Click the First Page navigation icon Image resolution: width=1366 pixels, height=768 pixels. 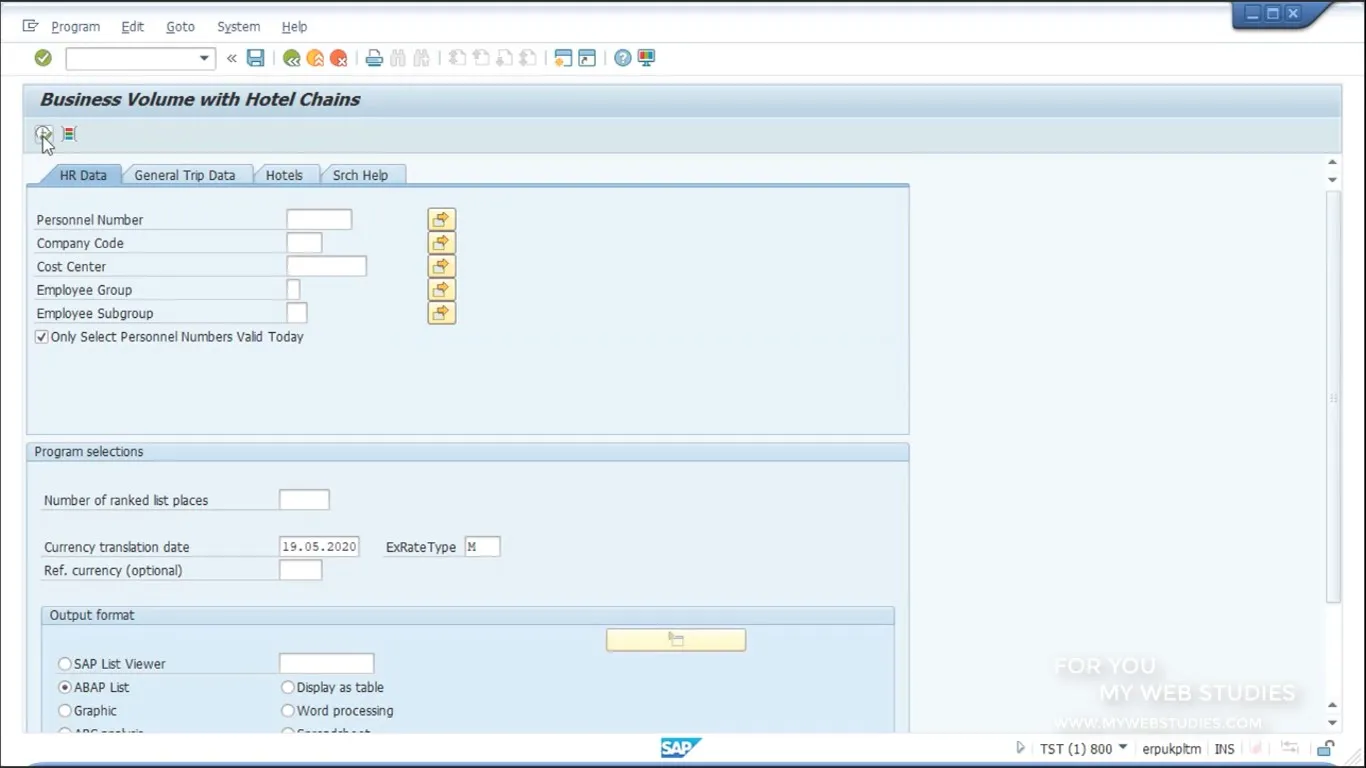(x=457, y=58)
